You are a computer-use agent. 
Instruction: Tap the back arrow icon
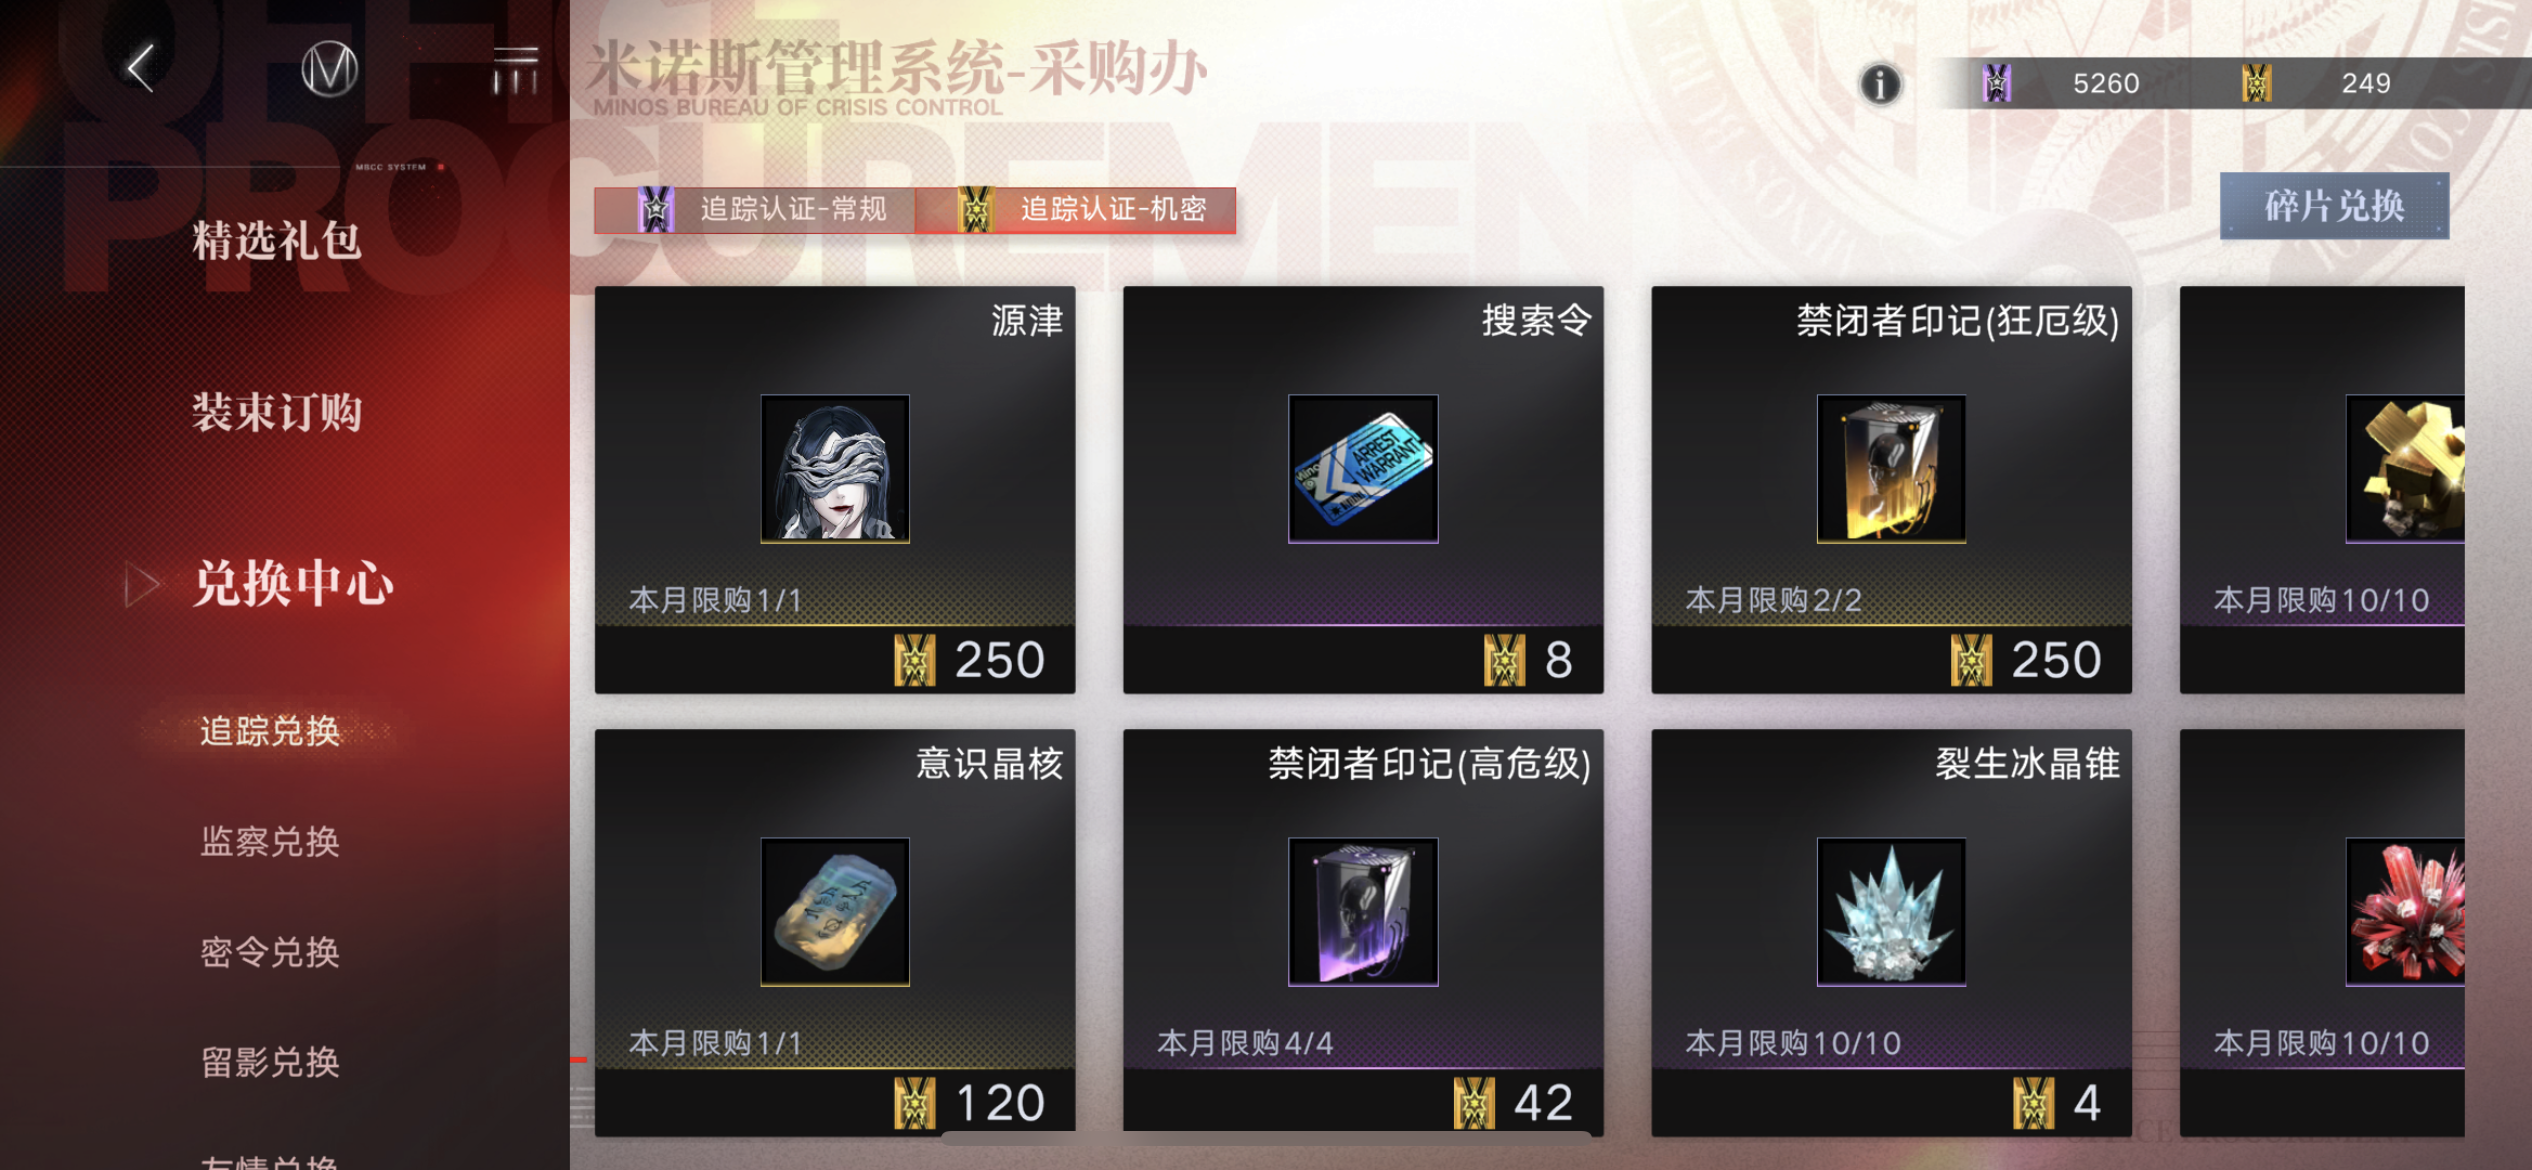tap(141, 68)
